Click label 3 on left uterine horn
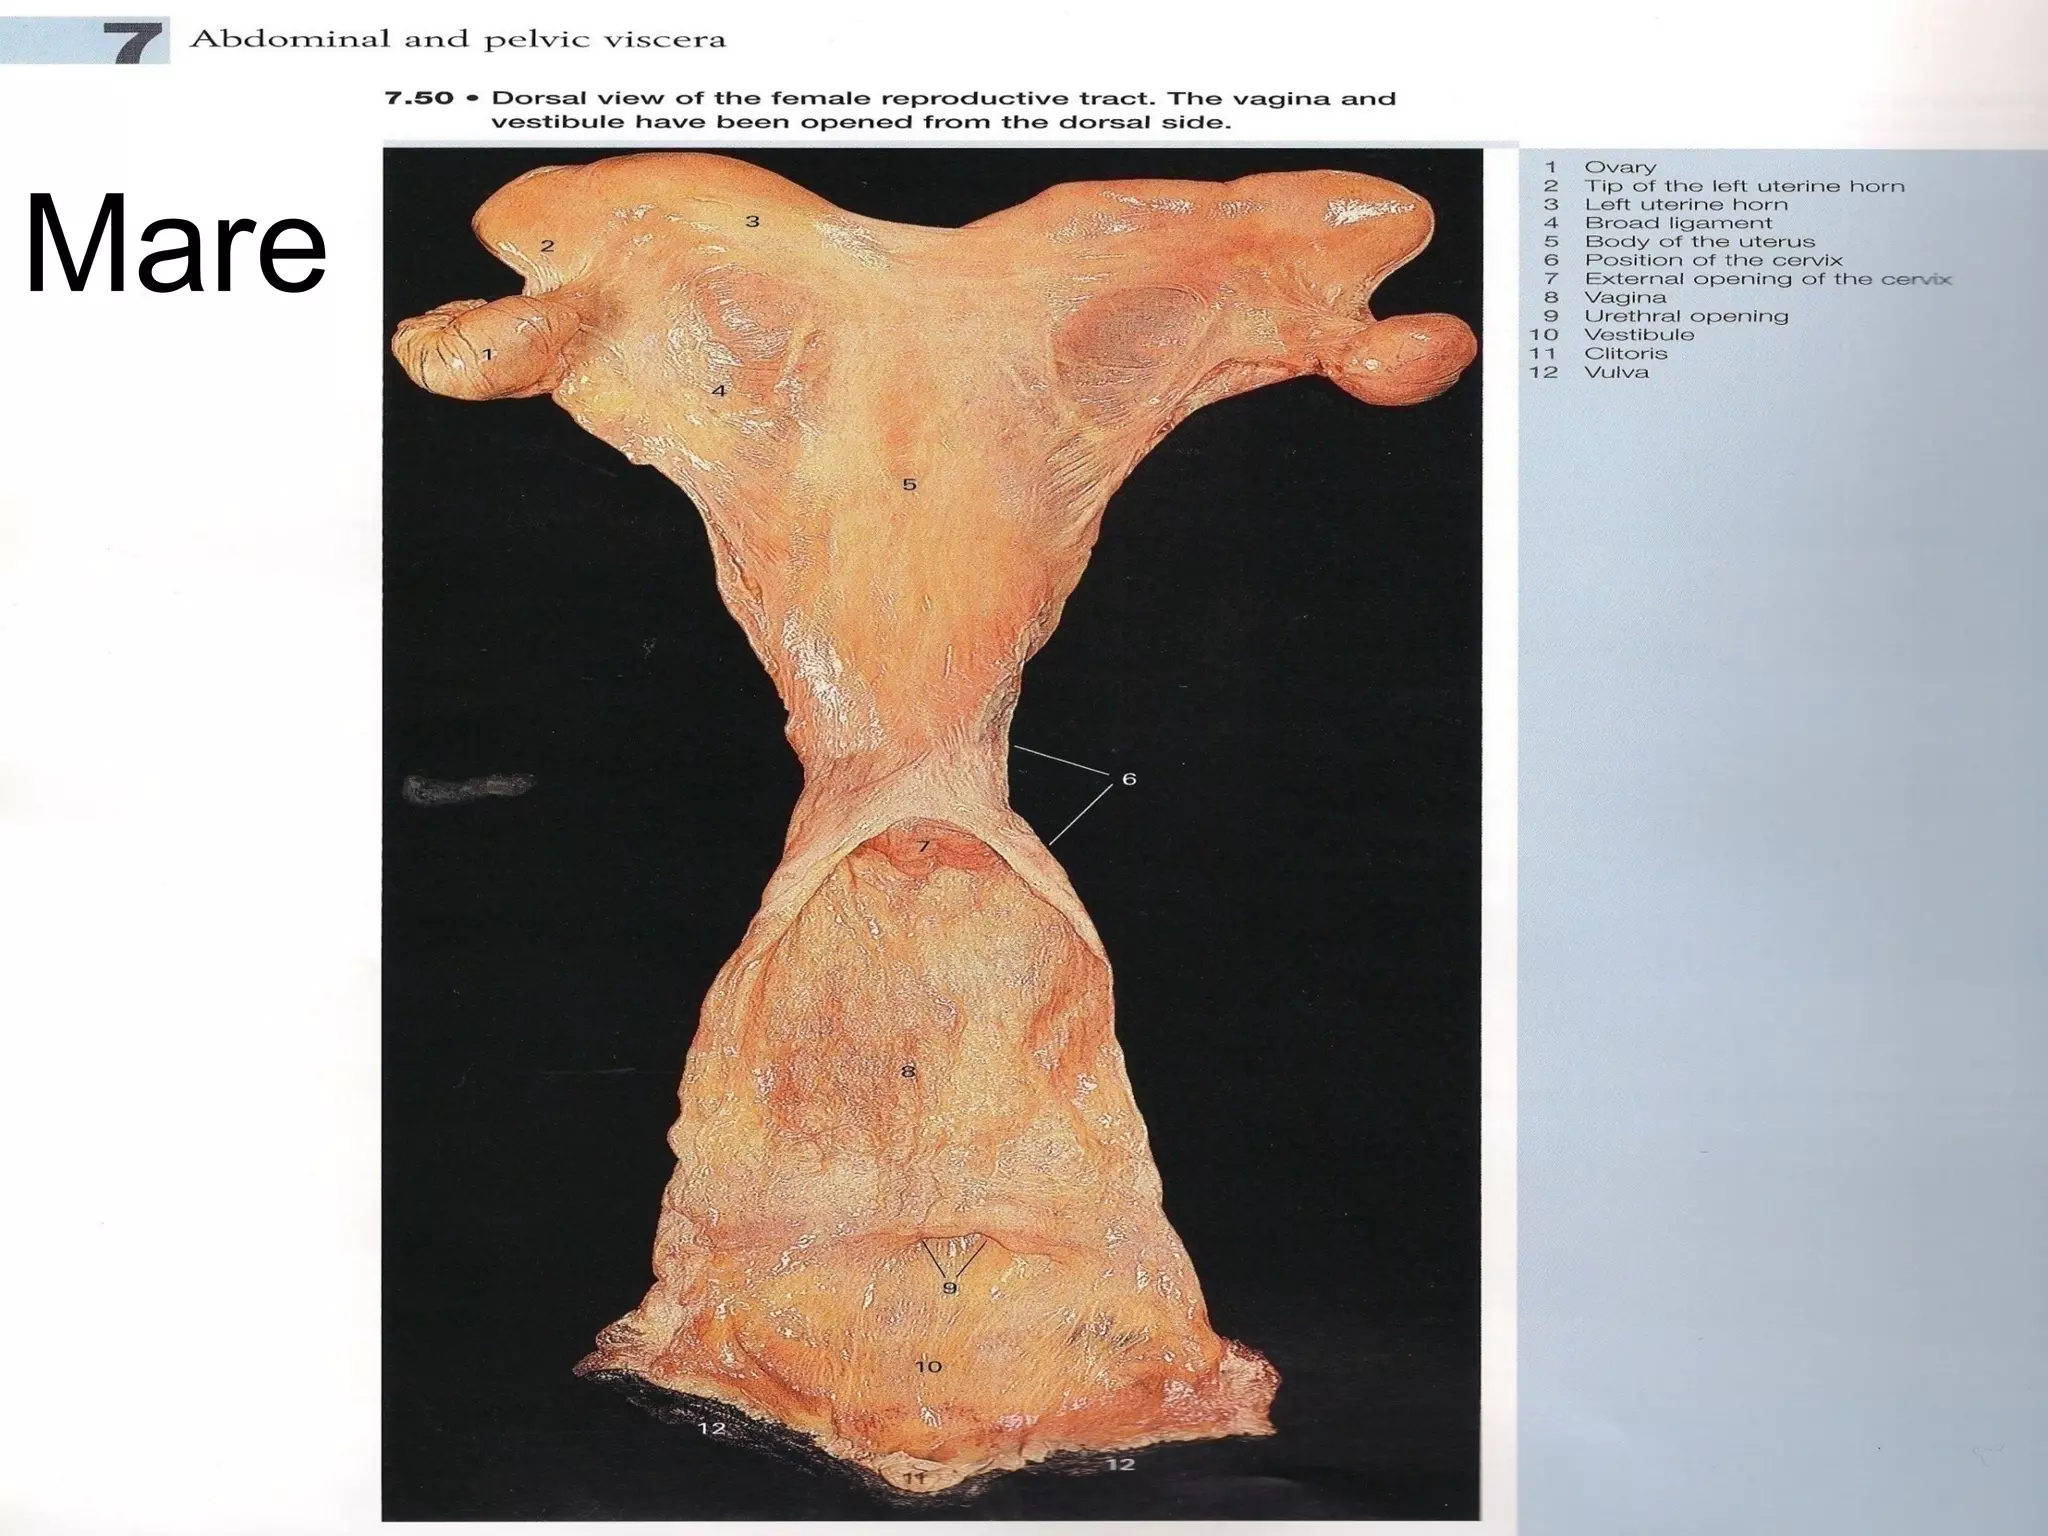The width and height of the screenshot is (2048, 1536). click(752, 221)
